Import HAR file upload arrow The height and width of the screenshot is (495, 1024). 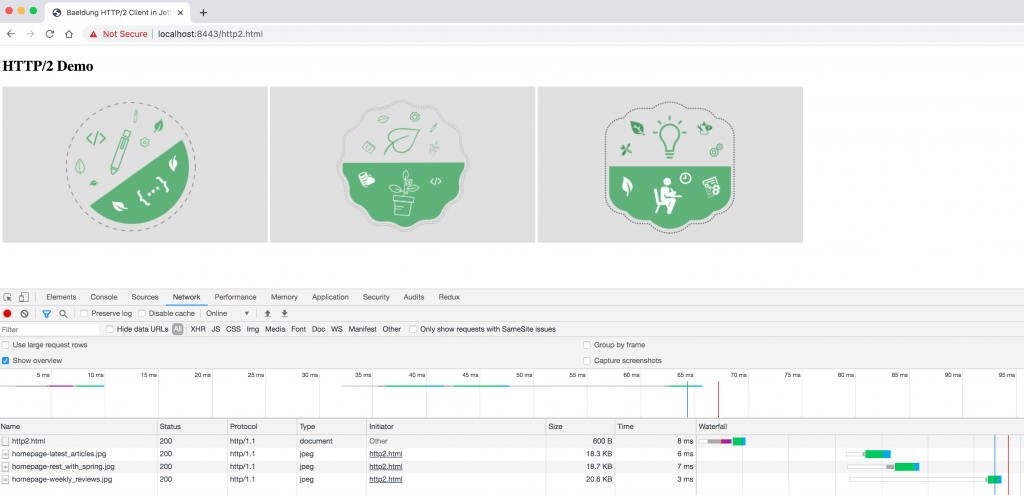[x=268, y=313]
